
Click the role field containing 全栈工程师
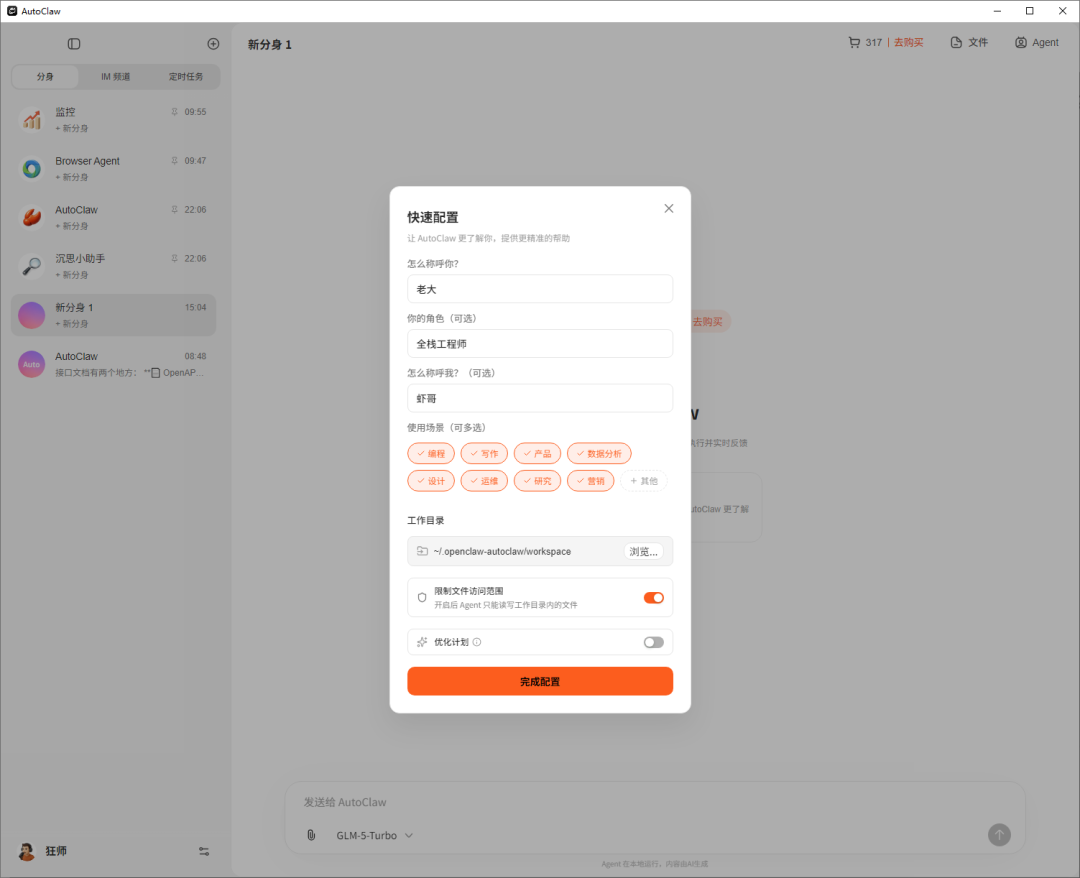[x=540, y=344]
